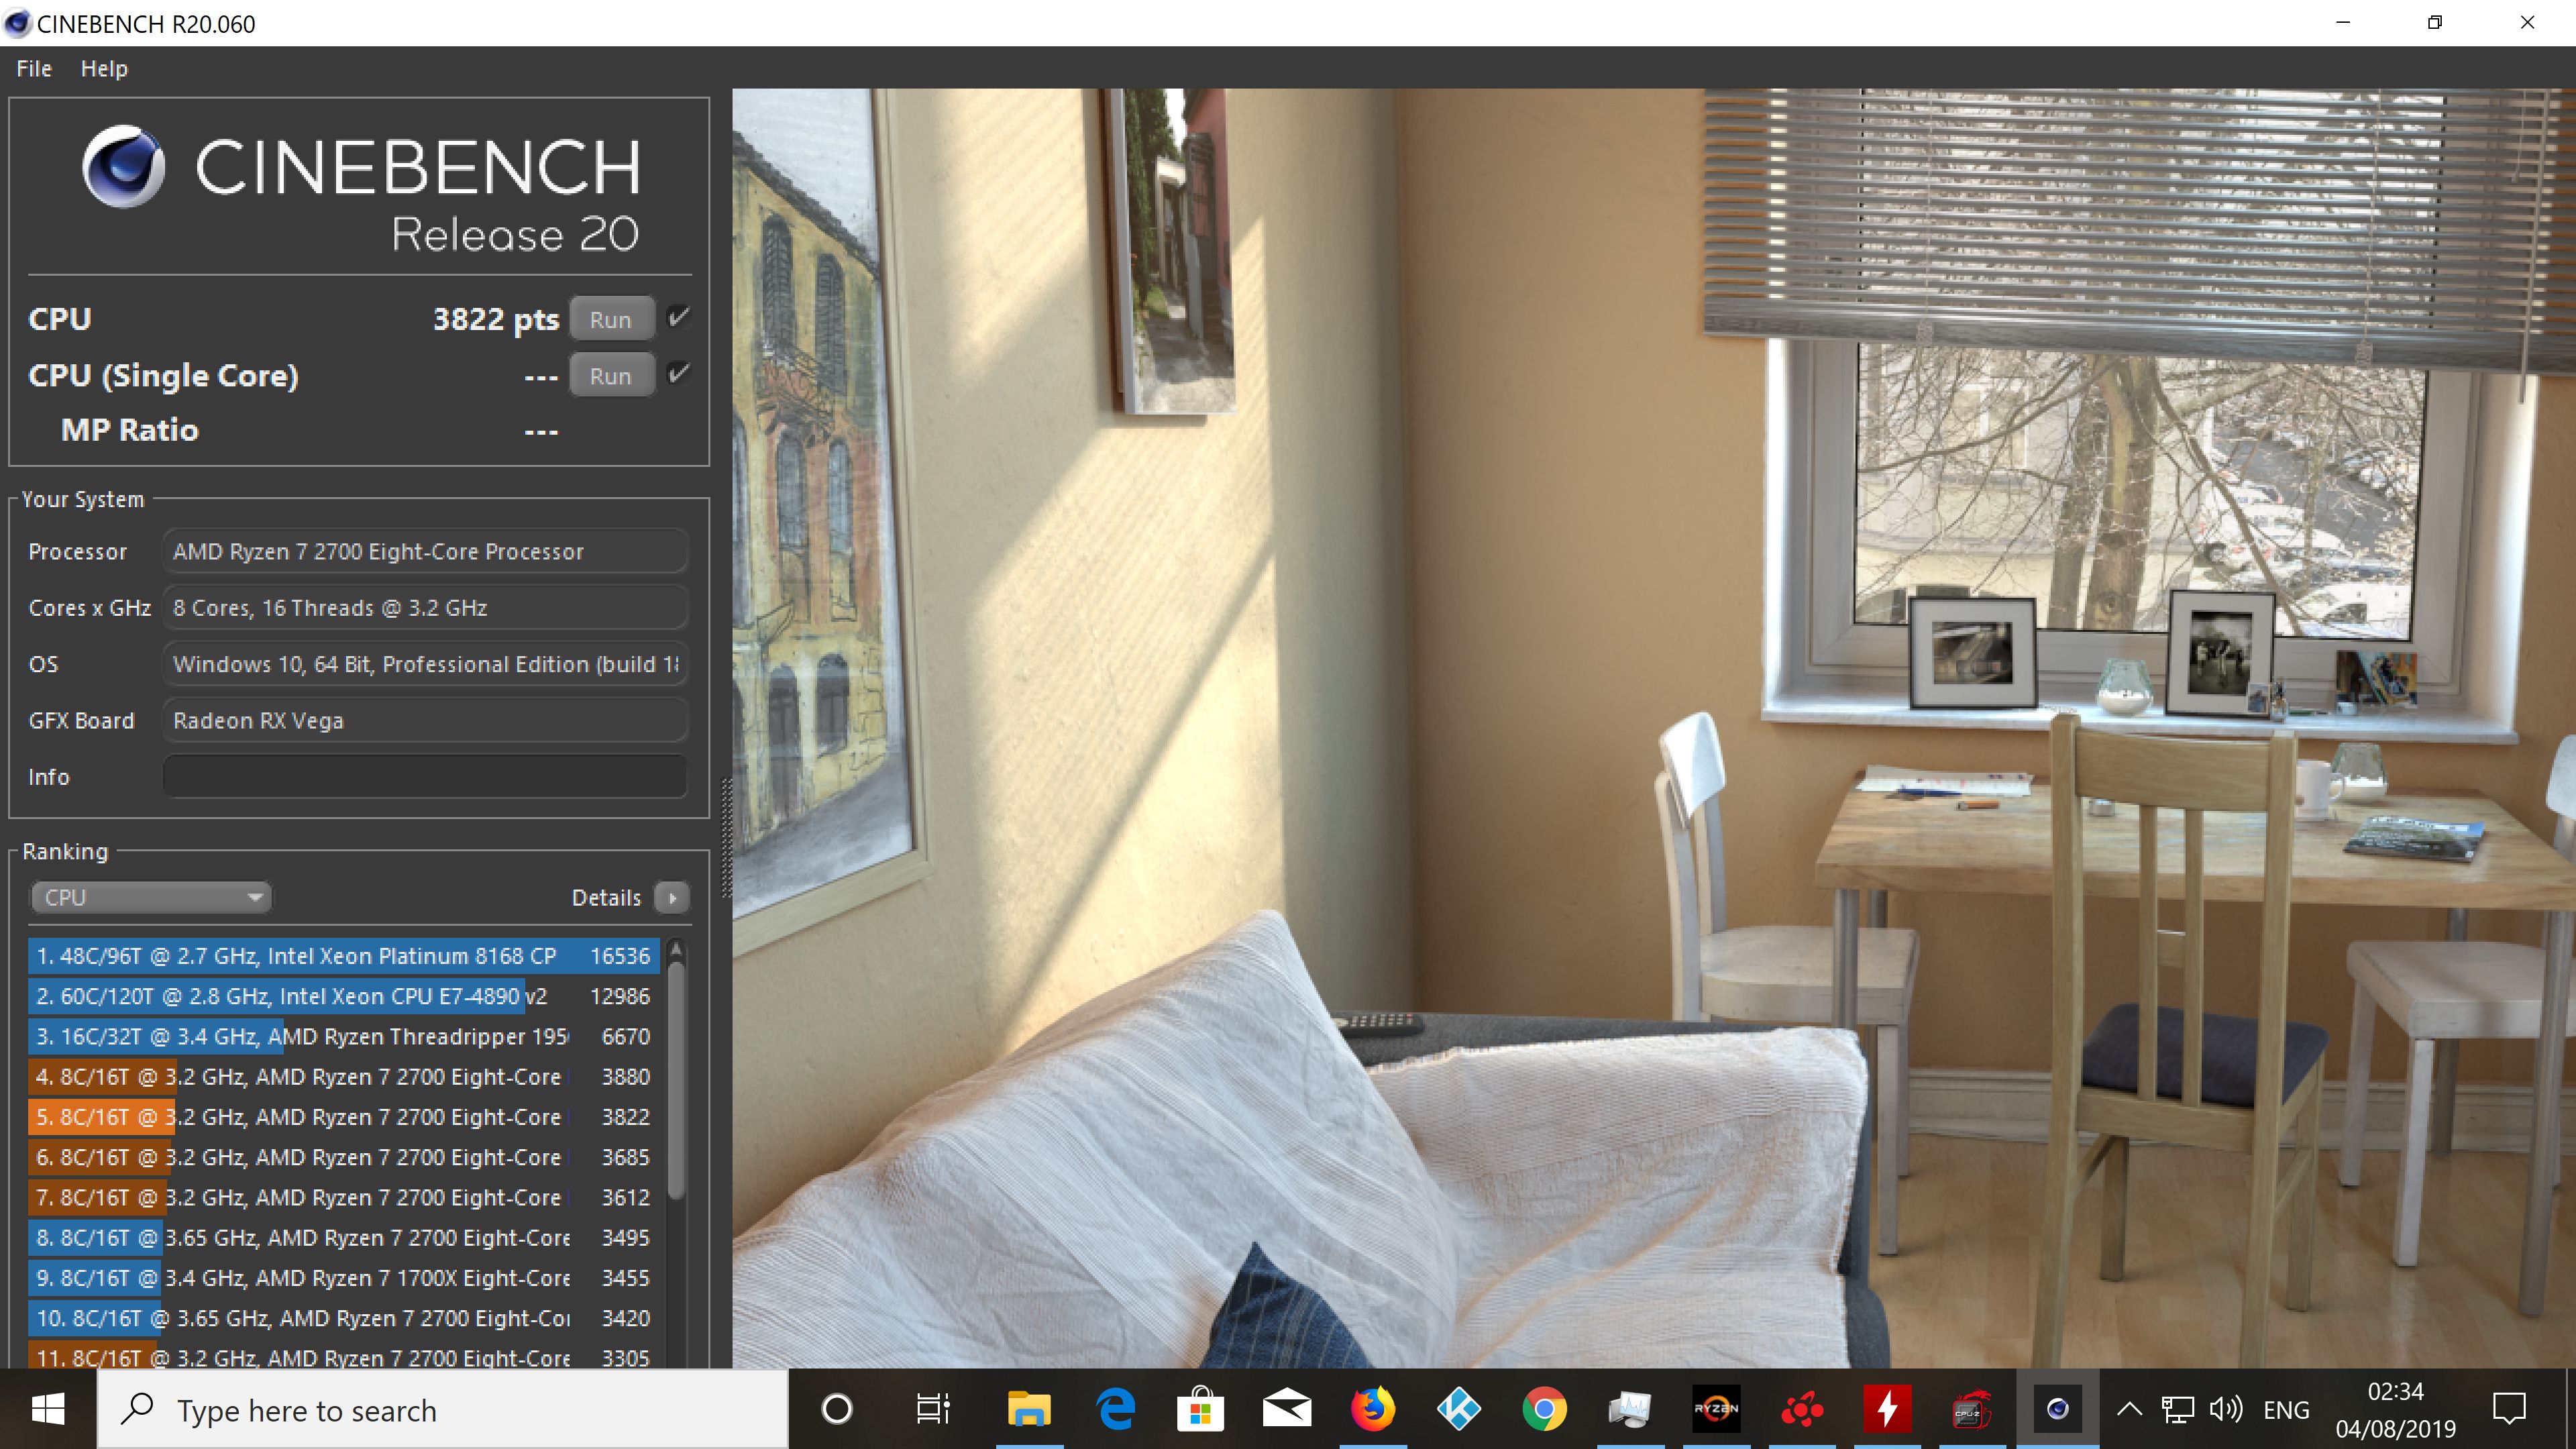This screenshot has width=2576, height=1449.
Task: Open Microsoft Store from the taskbar
Action: 1201,1409
